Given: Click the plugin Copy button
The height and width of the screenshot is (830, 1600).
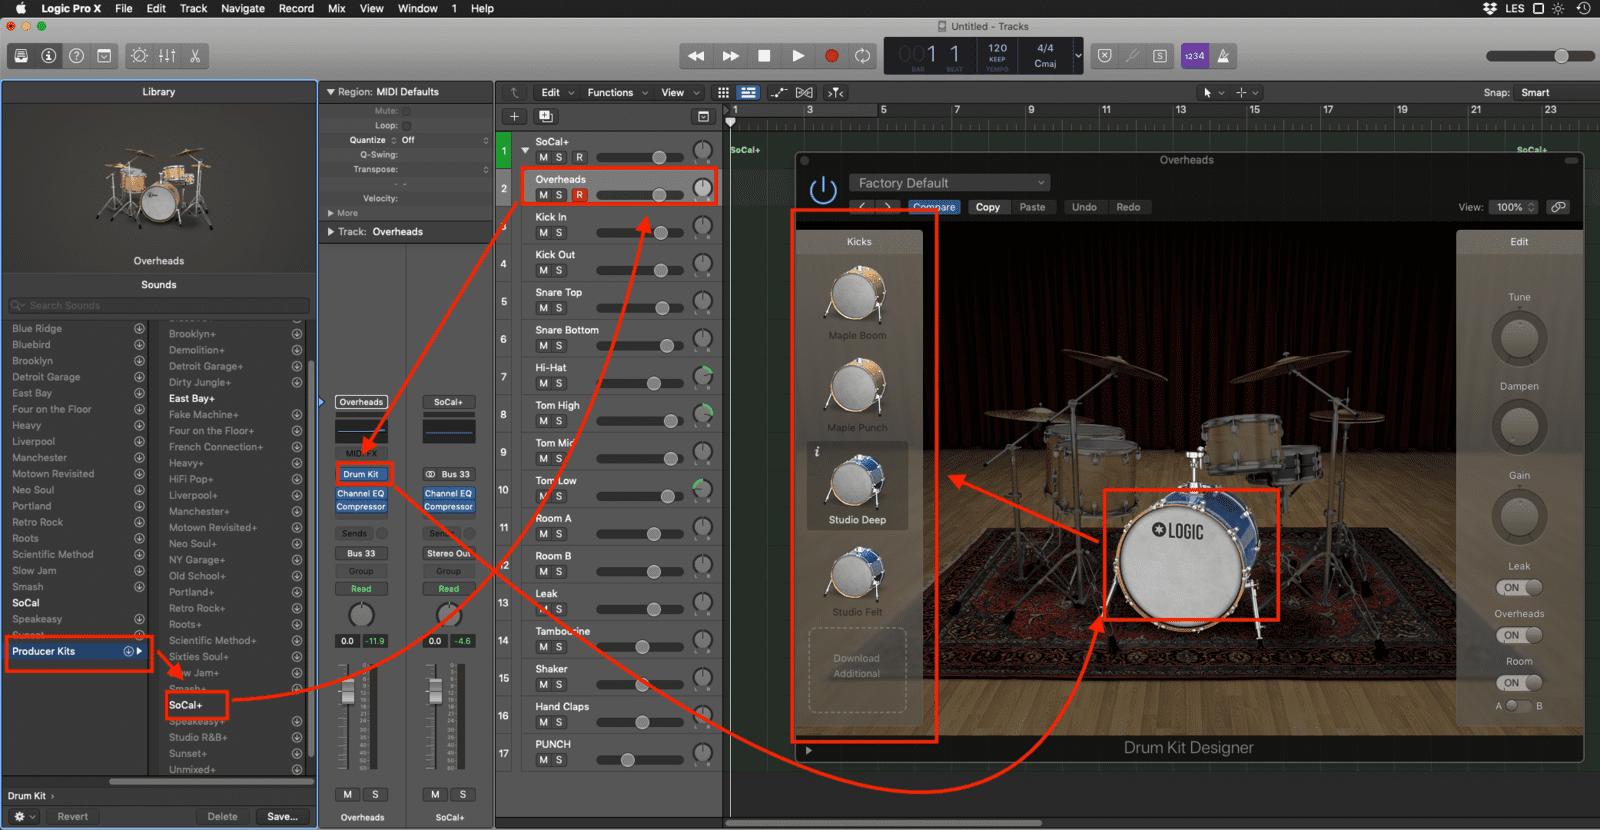Looking at the screenshot, I should [988, 207].
